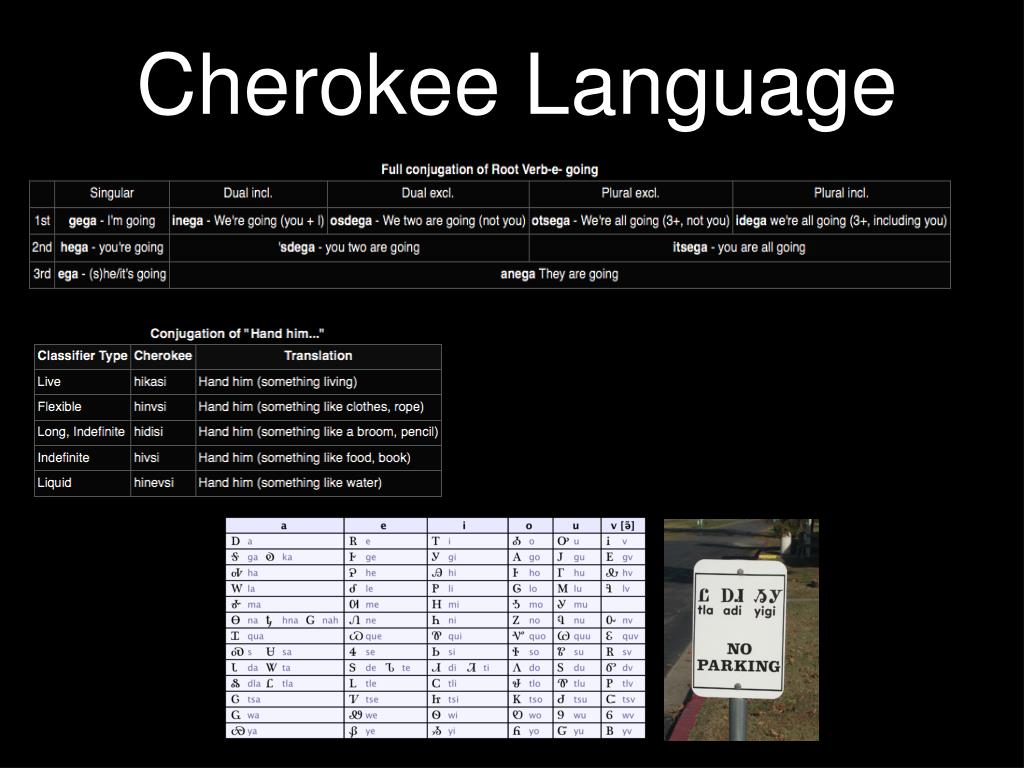Image resolution: width=1024 pixels, height=768 pixels.
Task: Select the 'Dual incl.' column header
Action: [x=248, y=193]
